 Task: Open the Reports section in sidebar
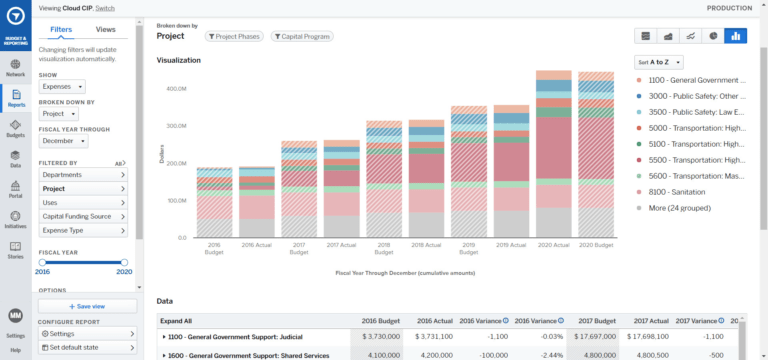tap(16, 98)
